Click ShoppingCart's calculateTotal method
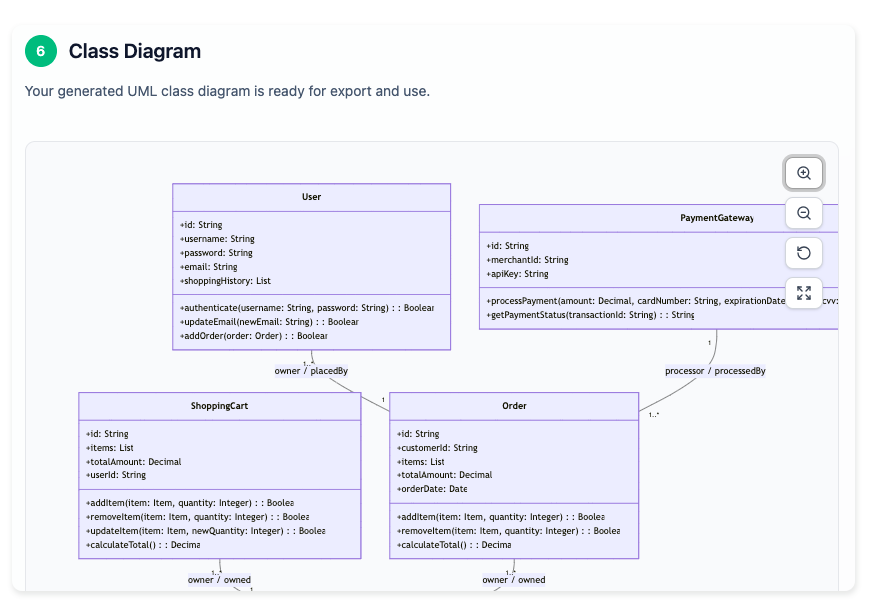The image size is (871, 613). point(143,545)
